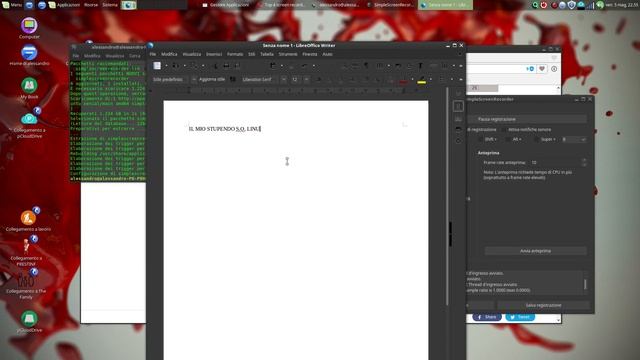640x360 pixels.
Task: Switch to SimpleScreenRecorder taskbar window button
Action: pos(391,5)
